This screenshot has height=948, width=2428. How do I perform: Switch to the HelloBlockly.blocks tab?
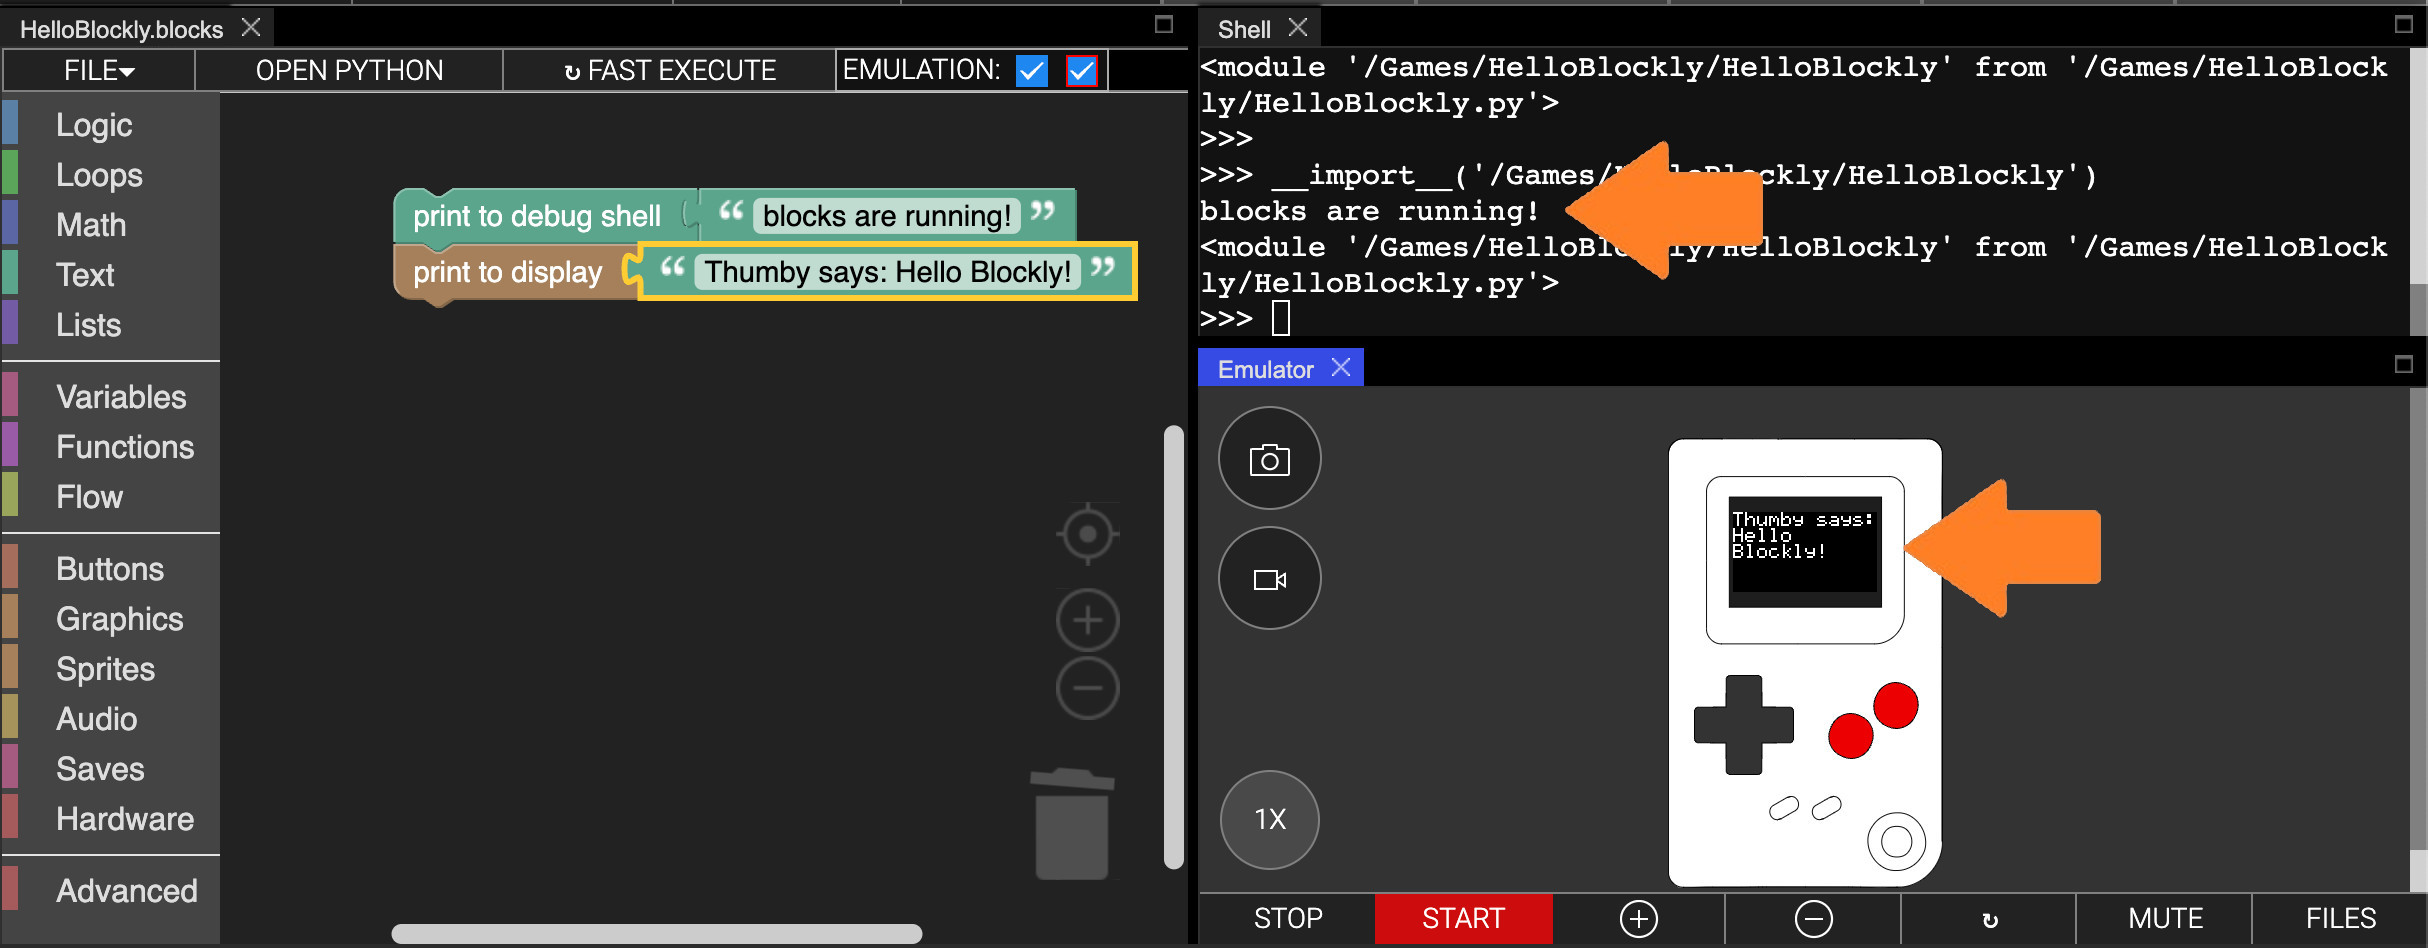pos(121,29)
